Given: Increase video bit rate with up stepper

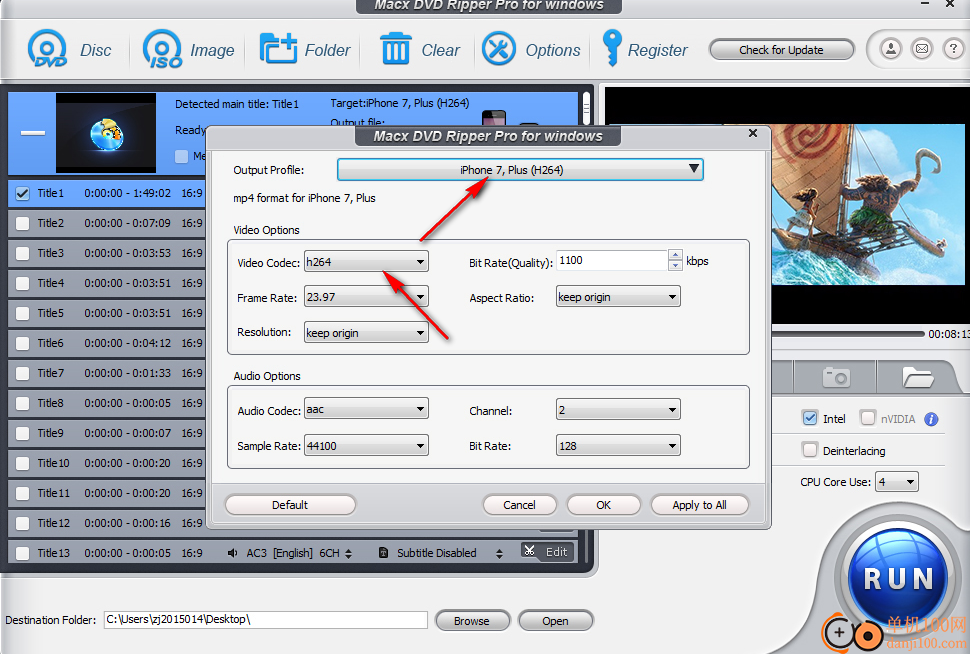Looking at the screenshot, I should tap(676, 255).
